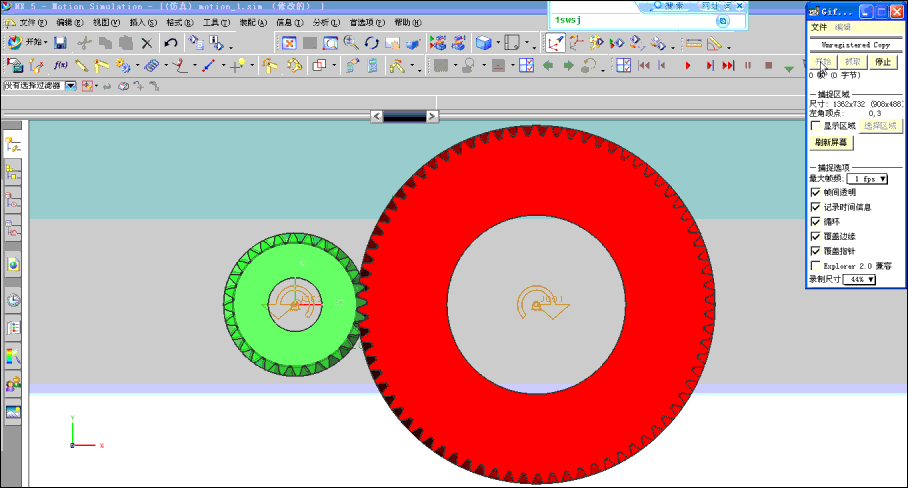Open the 编辑(E) menu
908x488 pixels.
pos(69,23)
